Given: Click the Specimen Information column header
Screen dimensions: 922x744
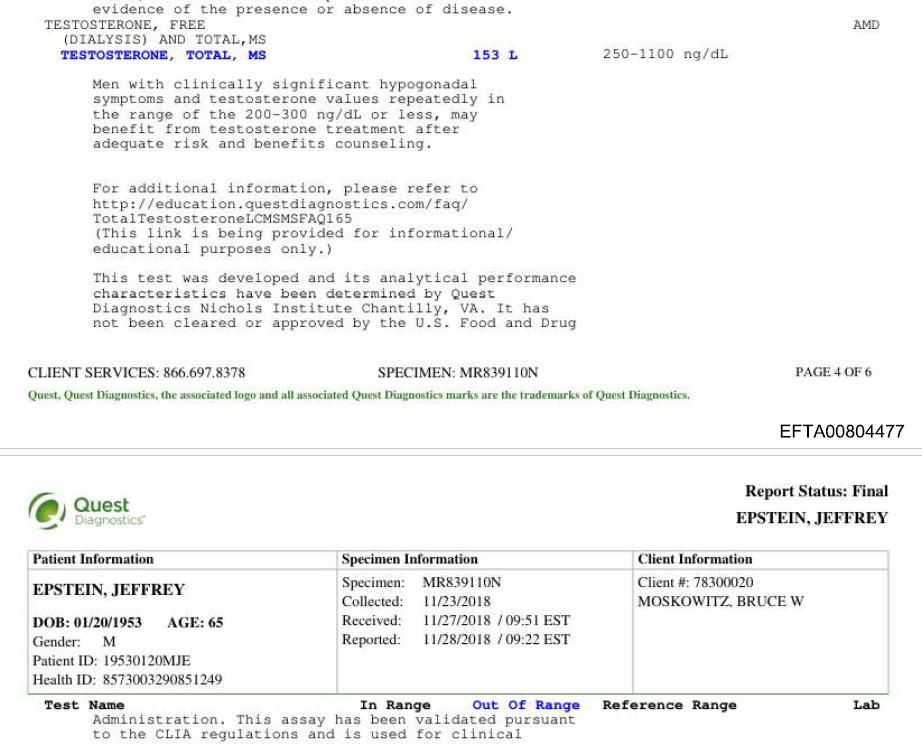Looking at the screenshot, I should pyautogui.click(x=409, y=559).
